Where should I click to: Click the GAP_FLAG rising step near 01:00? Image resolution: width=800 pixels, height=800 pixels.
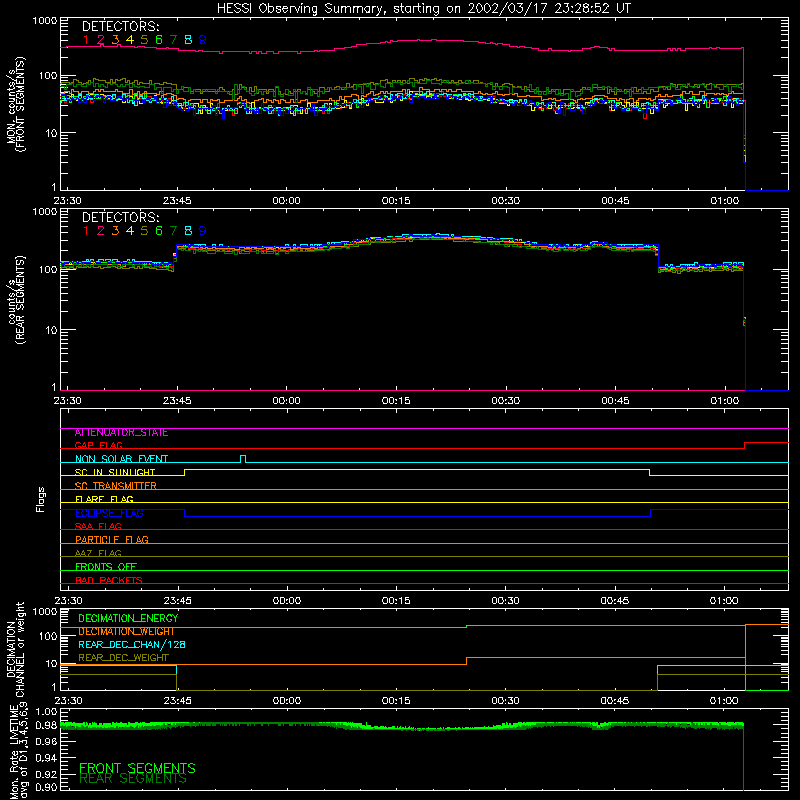tap(745, 445)
